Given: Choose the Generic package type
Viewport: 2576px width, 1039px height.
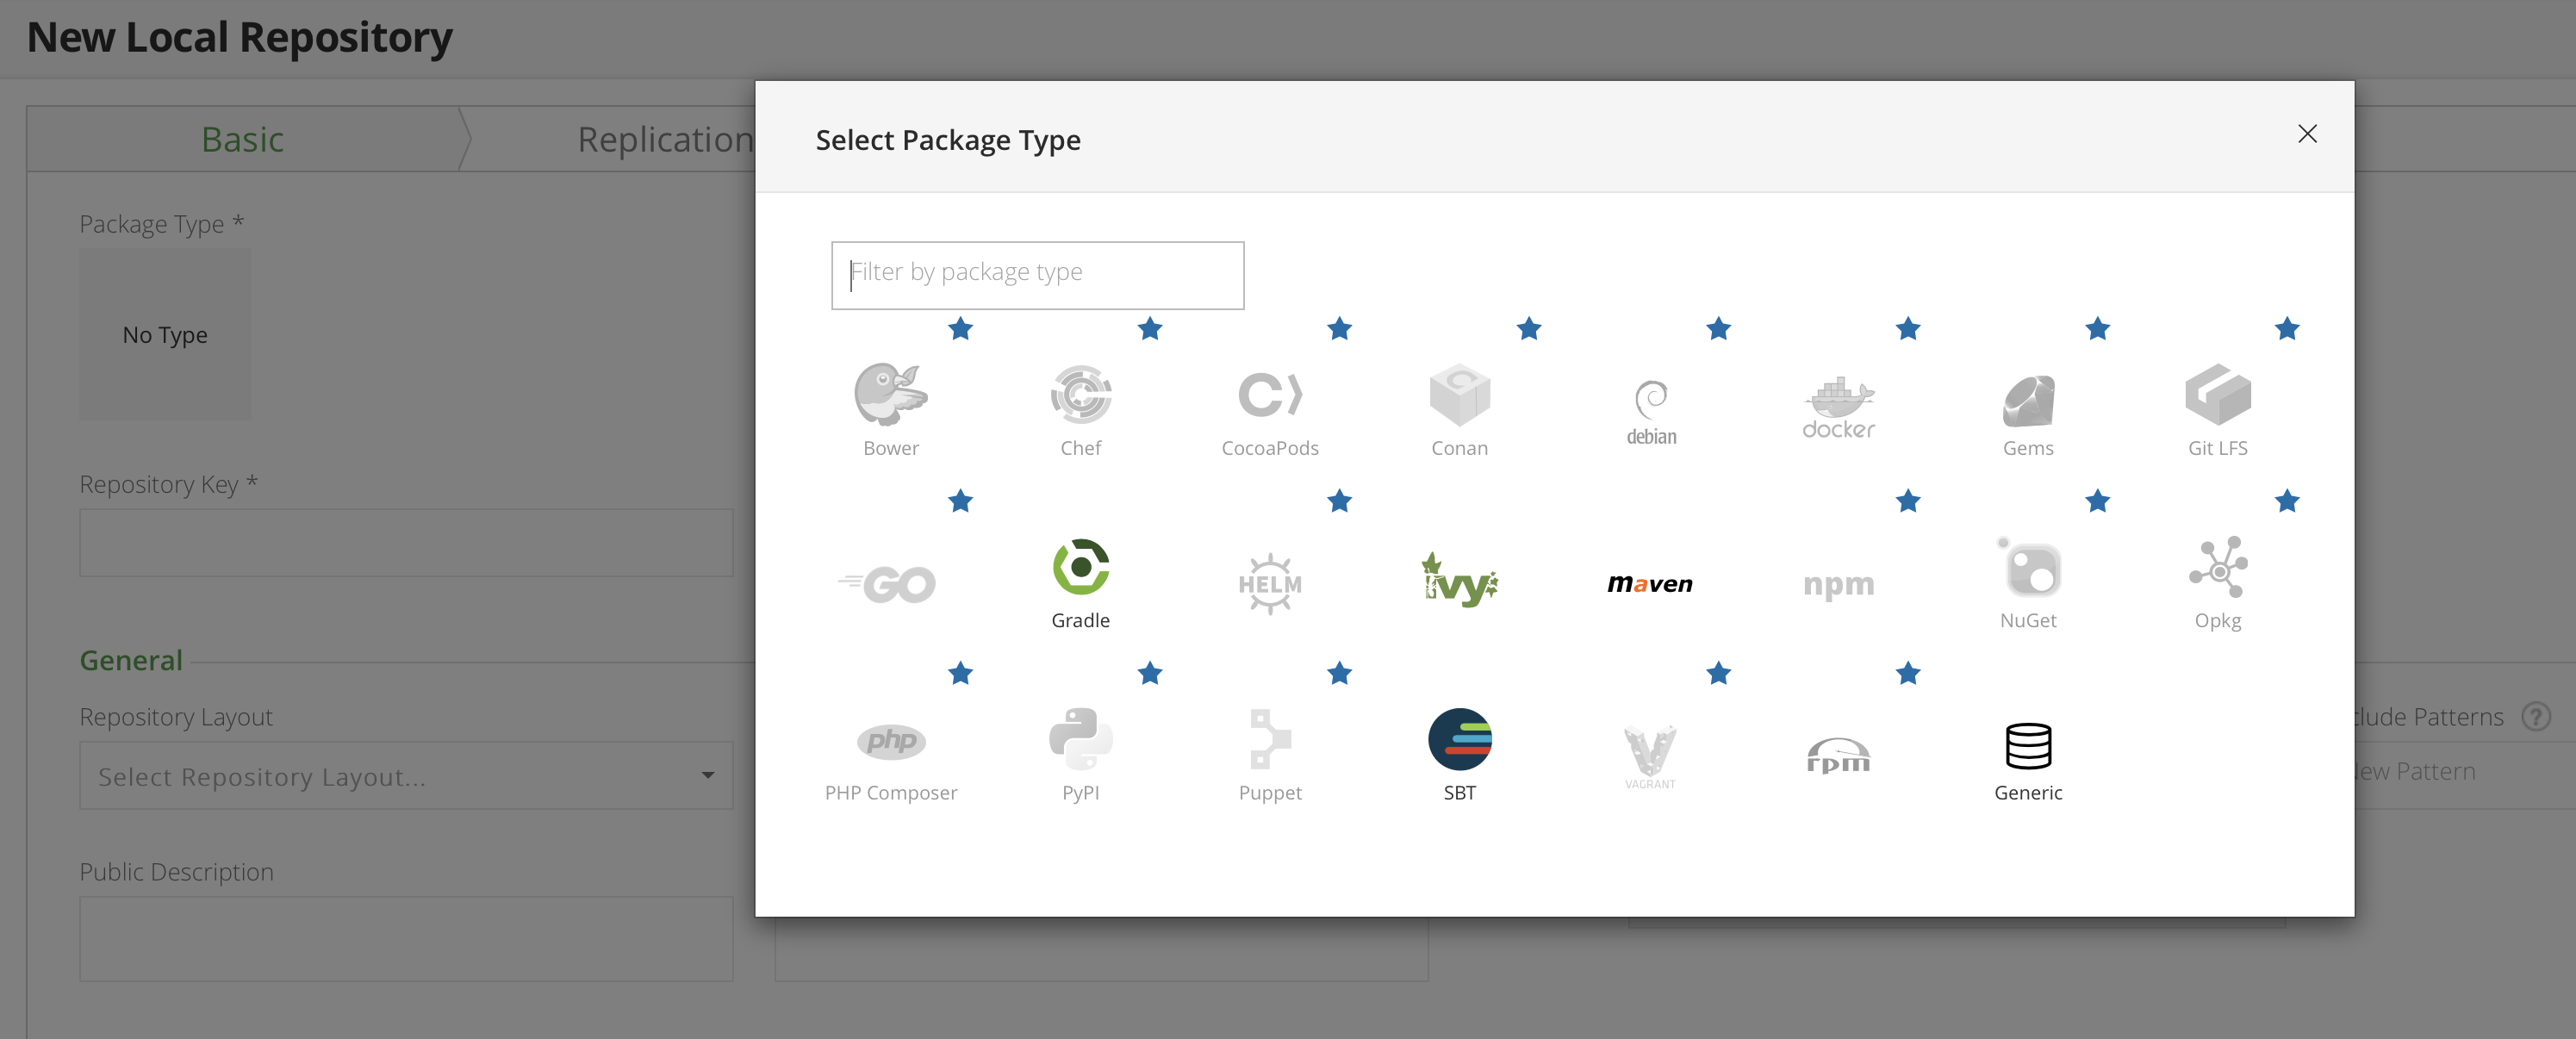Looking at the screenshot, I should click(x=2027, y=759).
